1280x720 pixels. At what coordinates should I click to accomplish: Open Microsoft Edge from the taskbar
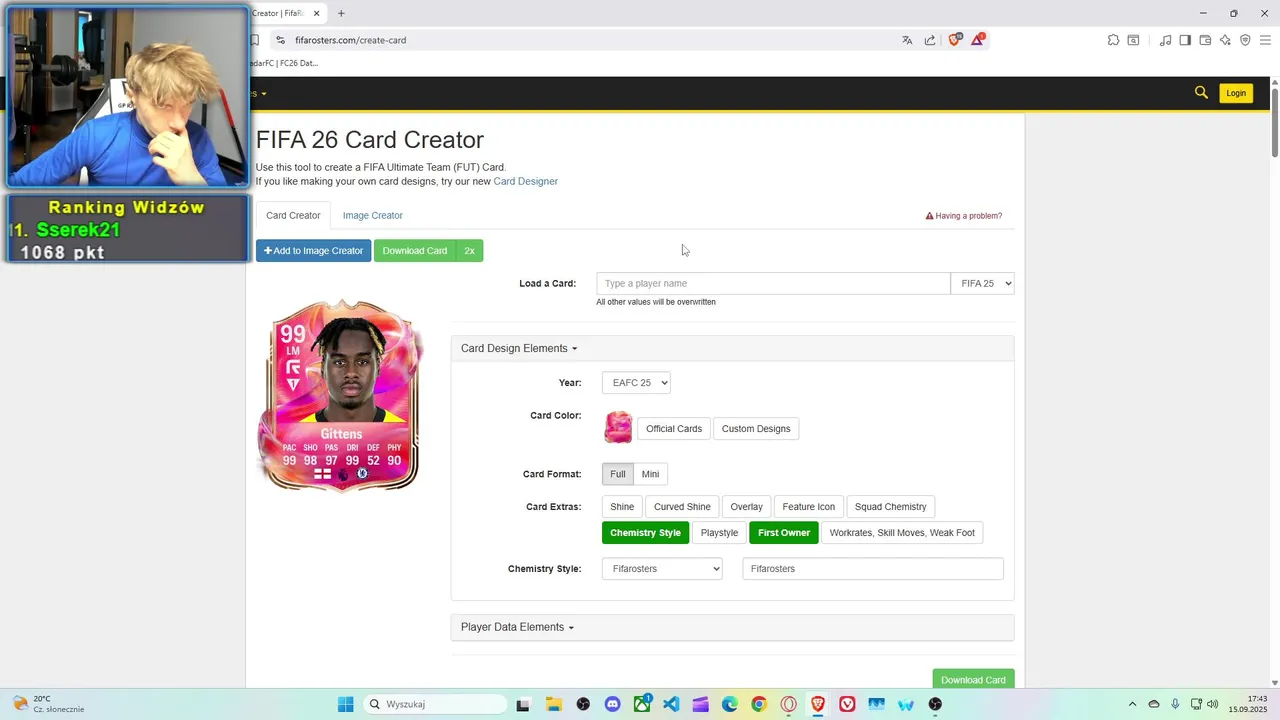[730, 704]
